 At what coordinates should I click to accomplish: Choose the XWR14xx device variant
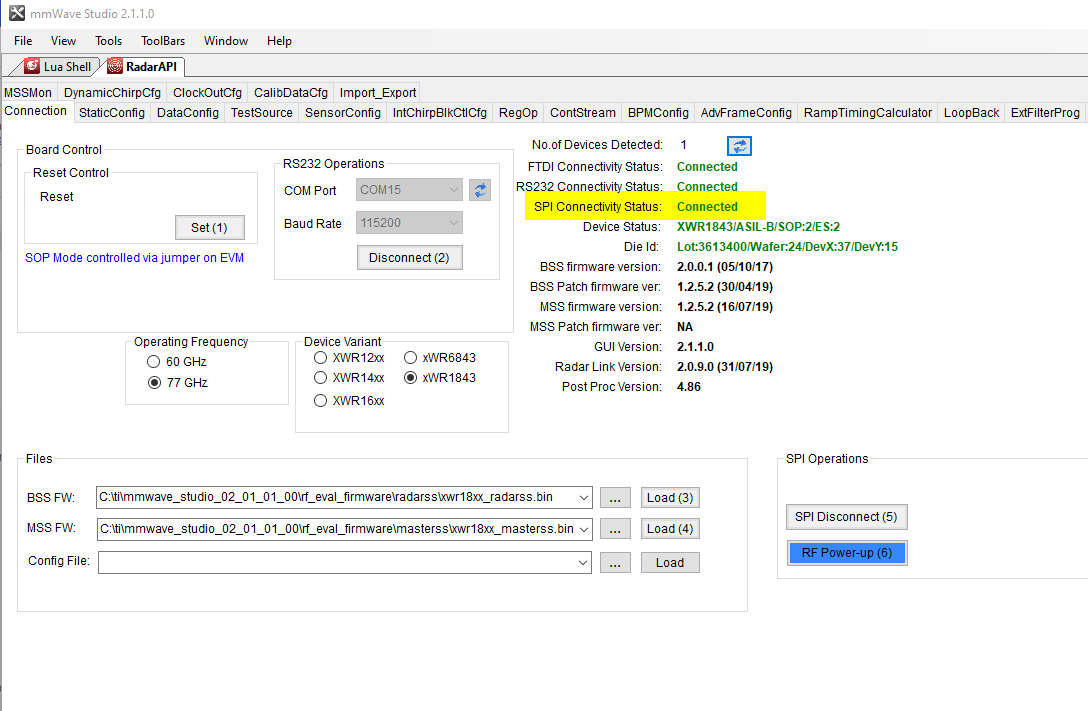[320, 377]
